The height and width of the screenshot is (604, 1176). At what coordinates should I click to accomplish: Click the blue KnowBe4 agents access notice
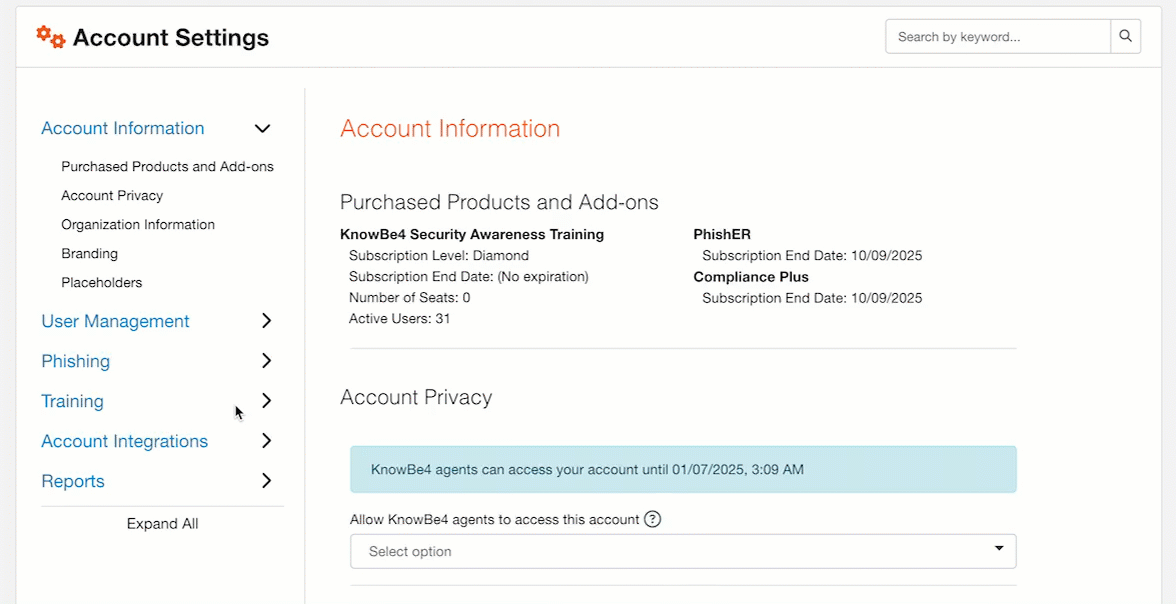(683, 470)
